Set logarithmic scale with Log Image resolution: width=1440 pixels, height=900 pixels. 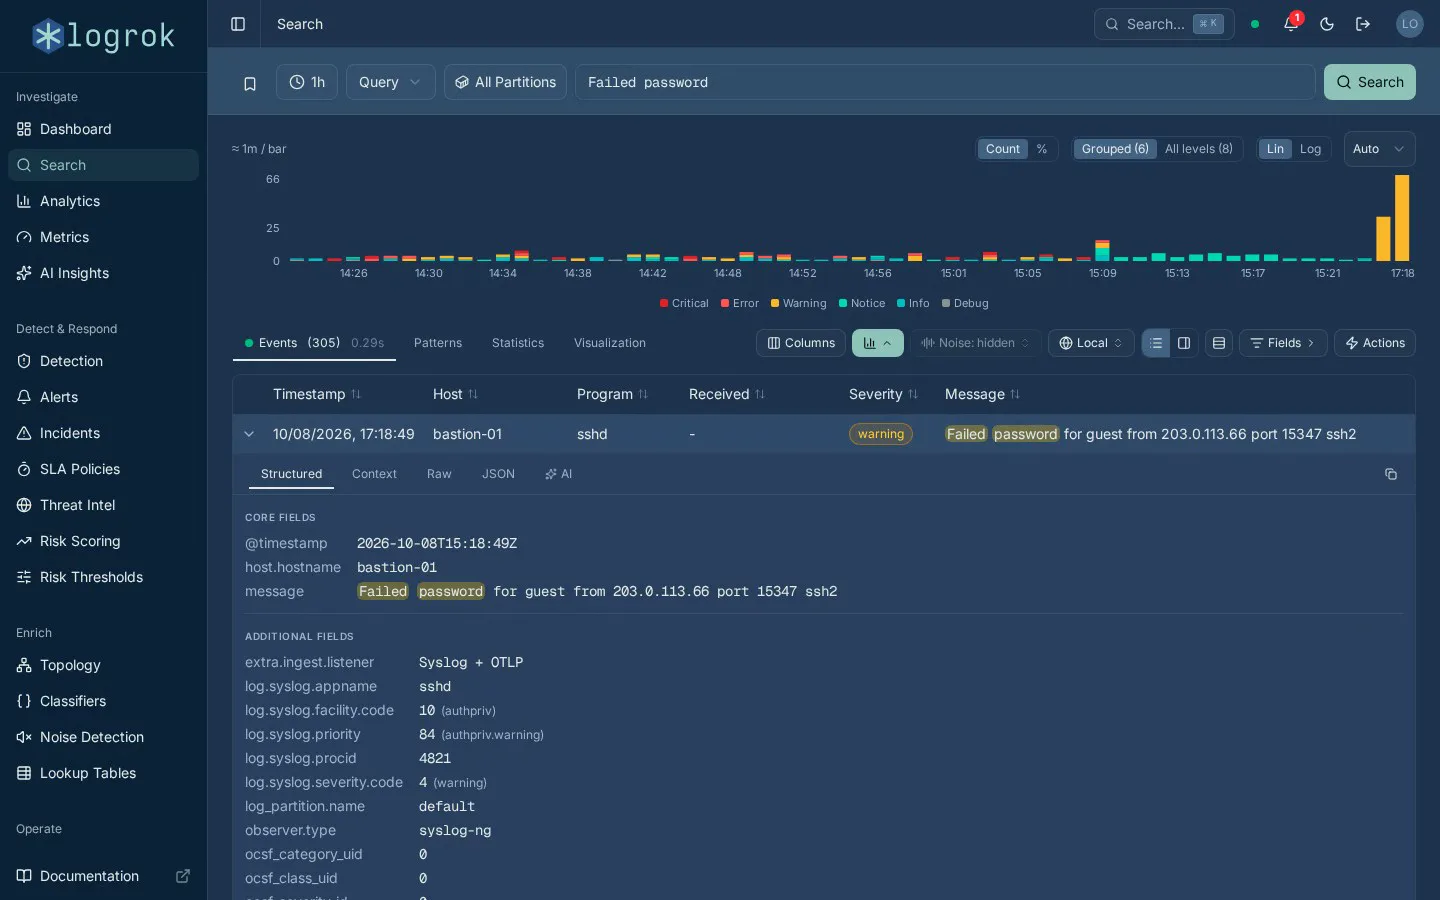(1310, 149)
